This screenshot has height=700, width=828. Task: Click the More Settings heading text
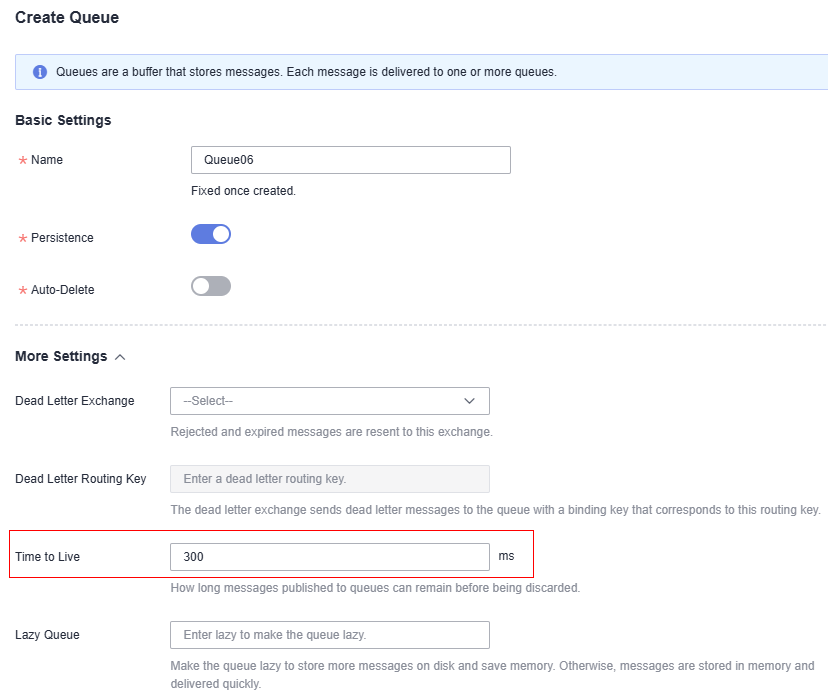[x=61, y=356]
